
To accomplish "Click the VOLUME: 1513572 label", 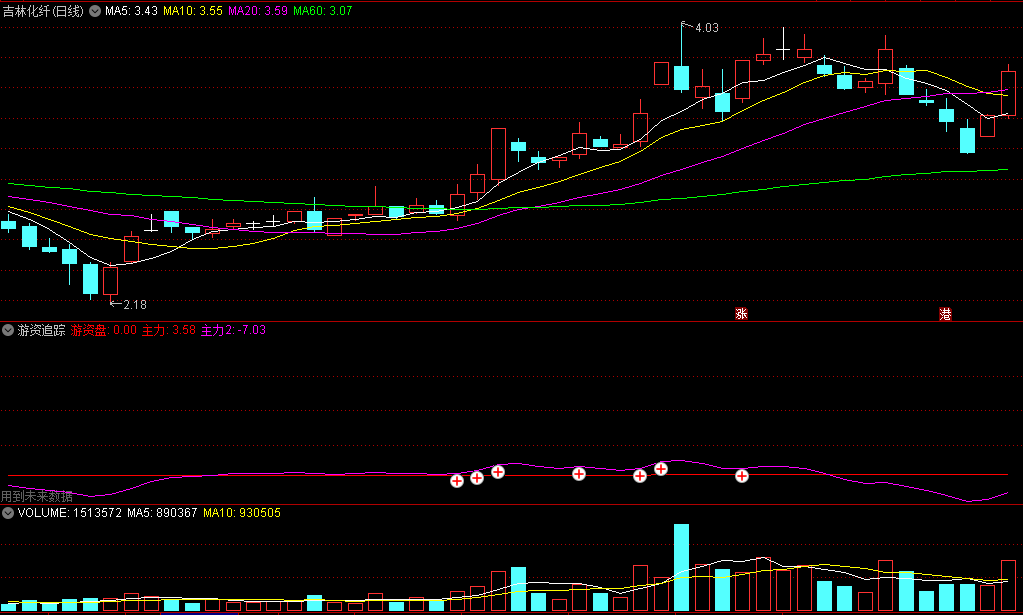I will [70, 513].
